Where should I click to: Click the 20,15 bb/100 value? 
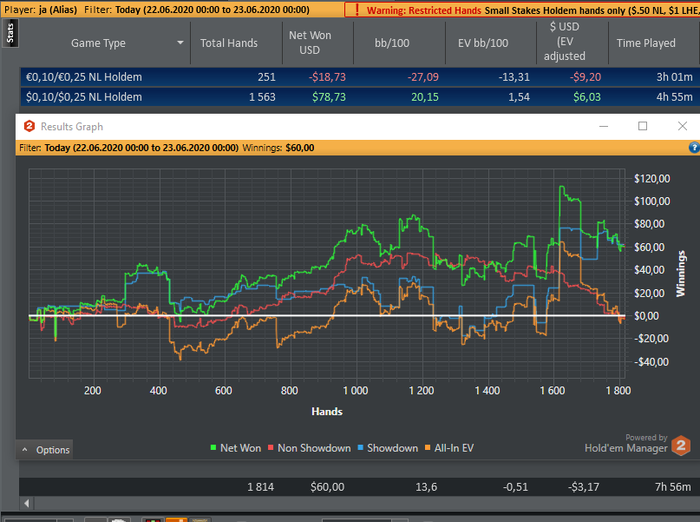(425, 97)
